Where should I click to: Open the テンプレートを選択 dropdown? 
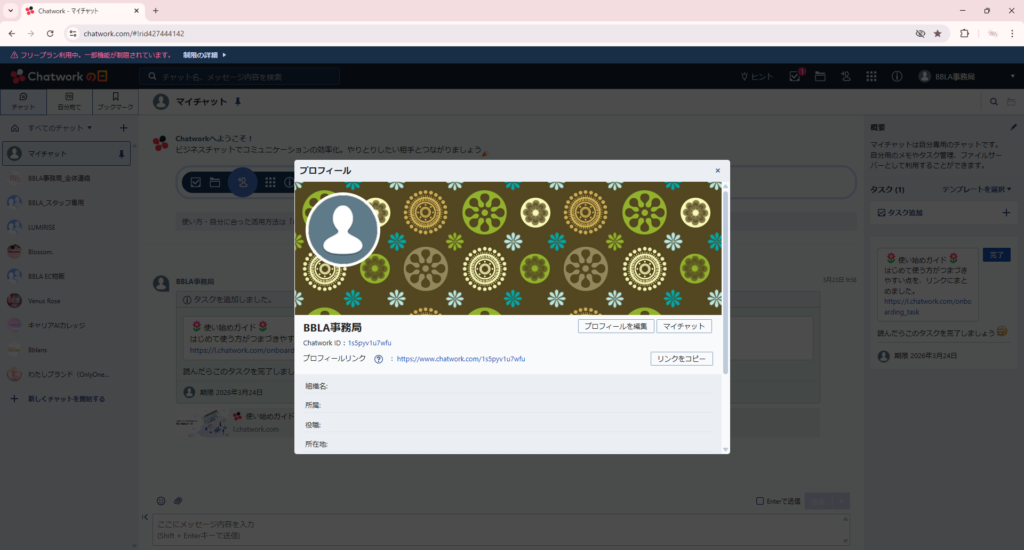976,189
